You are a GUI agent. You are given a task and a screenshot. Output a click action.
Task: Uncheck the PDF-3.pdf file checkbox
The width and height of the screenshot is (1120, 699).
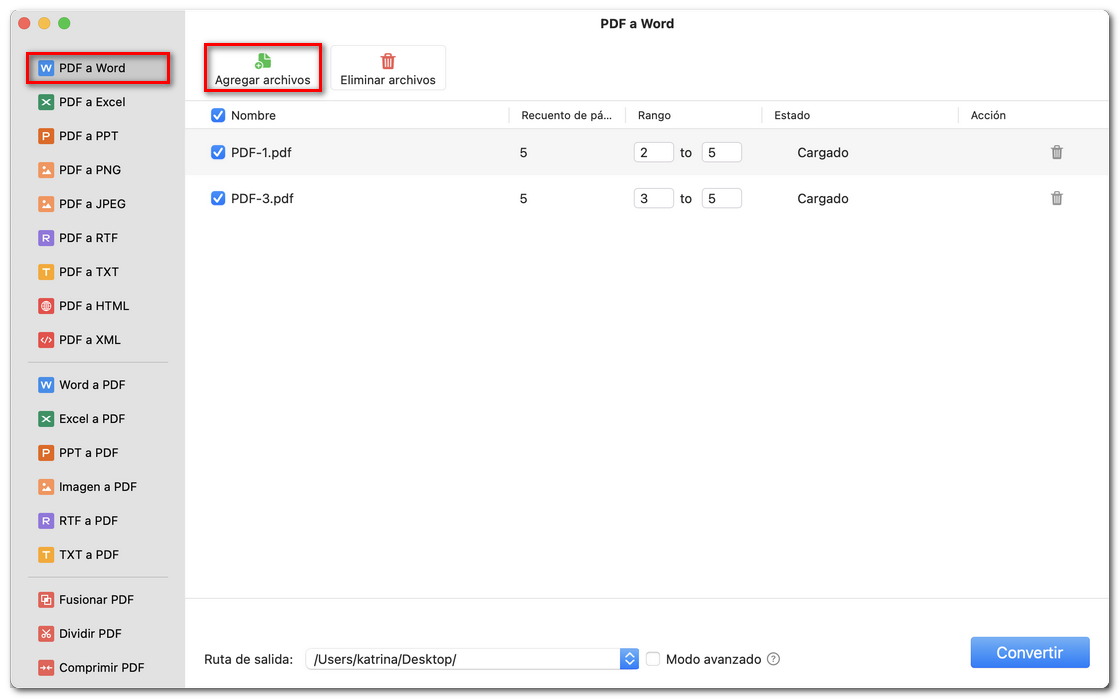[x=218, y=198]
